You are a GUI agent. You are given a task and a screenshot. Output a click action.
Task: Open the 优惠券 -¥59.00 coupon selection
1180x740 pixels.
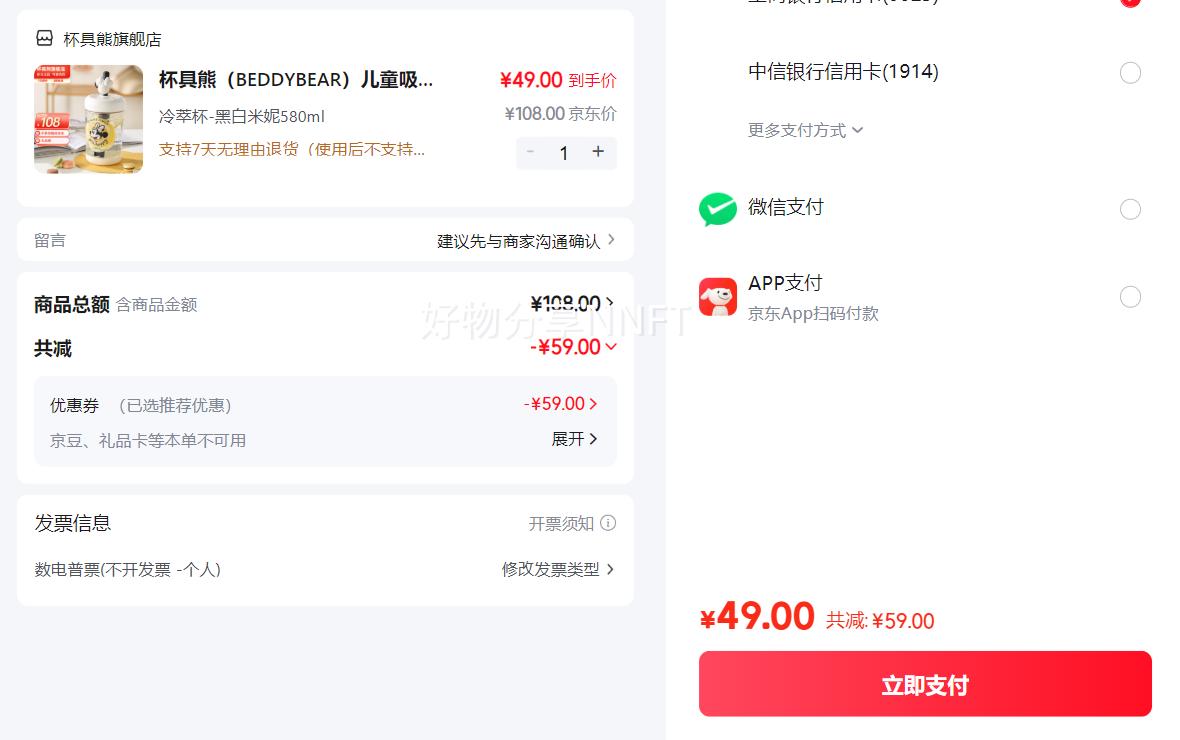(560, 404)
